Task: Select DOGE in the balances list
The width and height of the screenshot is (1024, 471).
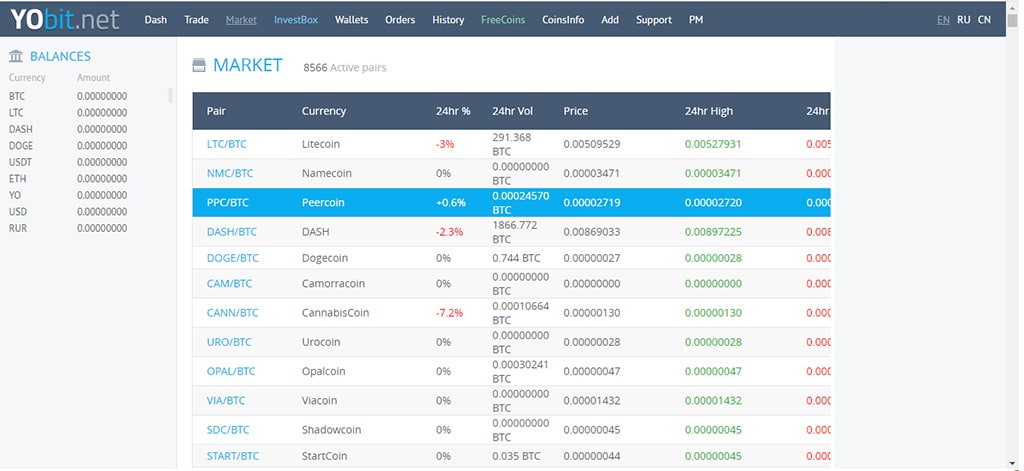Action: pyautogui.click(x=21, y=146)
